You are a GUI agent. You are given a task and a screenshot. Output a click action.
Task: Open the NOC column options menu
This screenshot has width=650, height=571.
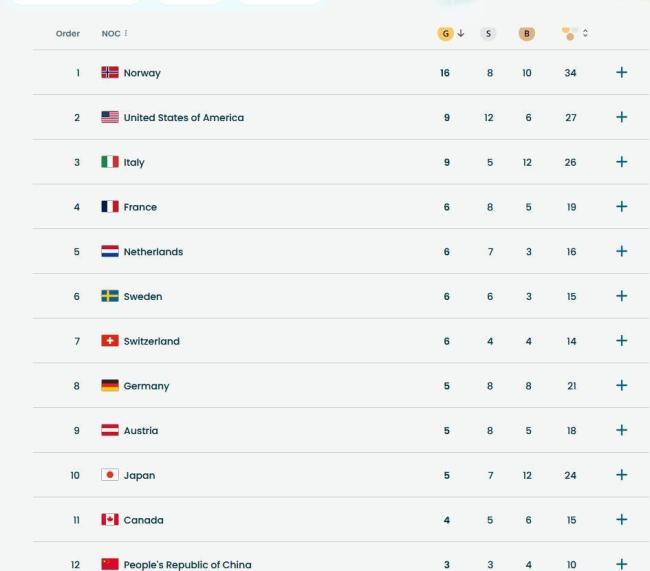coord(126,34)
